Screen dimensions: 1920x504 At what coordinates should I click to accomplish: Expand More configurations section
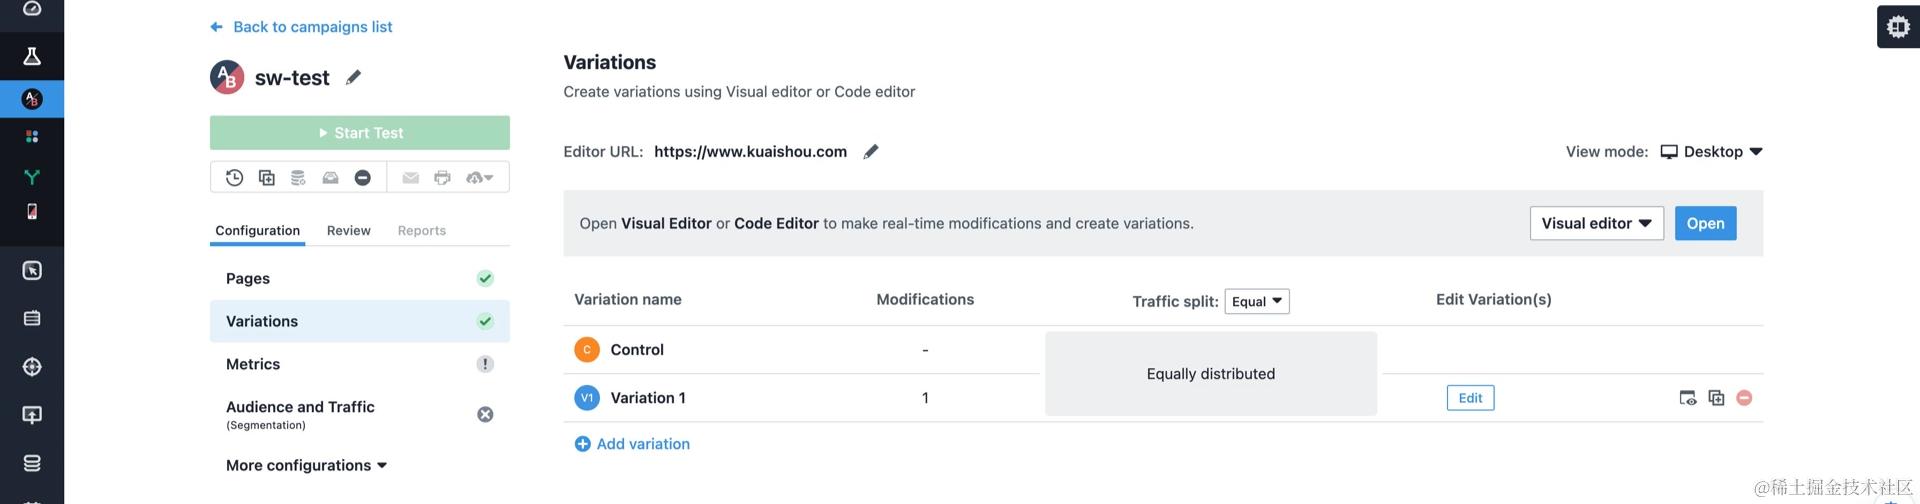tap(306, 465)
